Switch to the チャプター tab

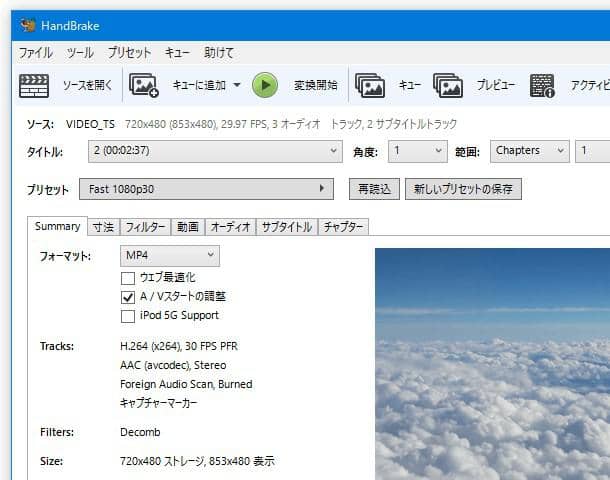coord(343,227)
